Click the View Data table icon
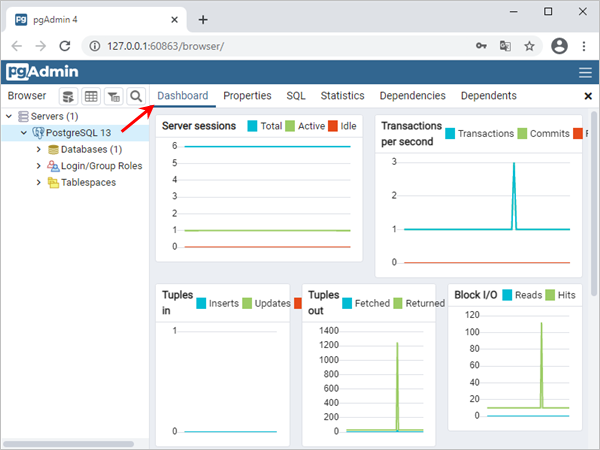This screenshot has height=450, width=600. 91,96
